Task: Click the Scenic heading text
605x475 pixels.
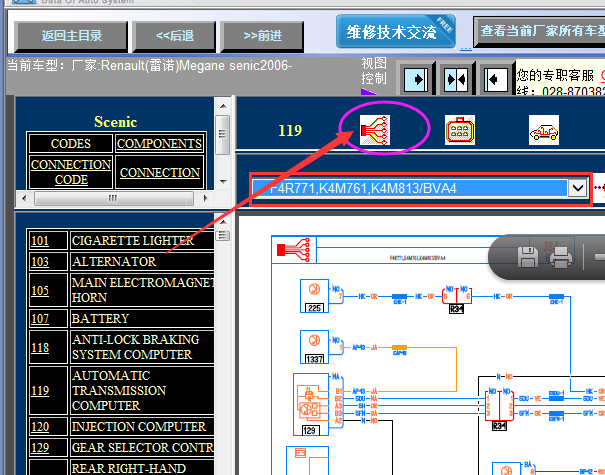Action: (115, 122)
